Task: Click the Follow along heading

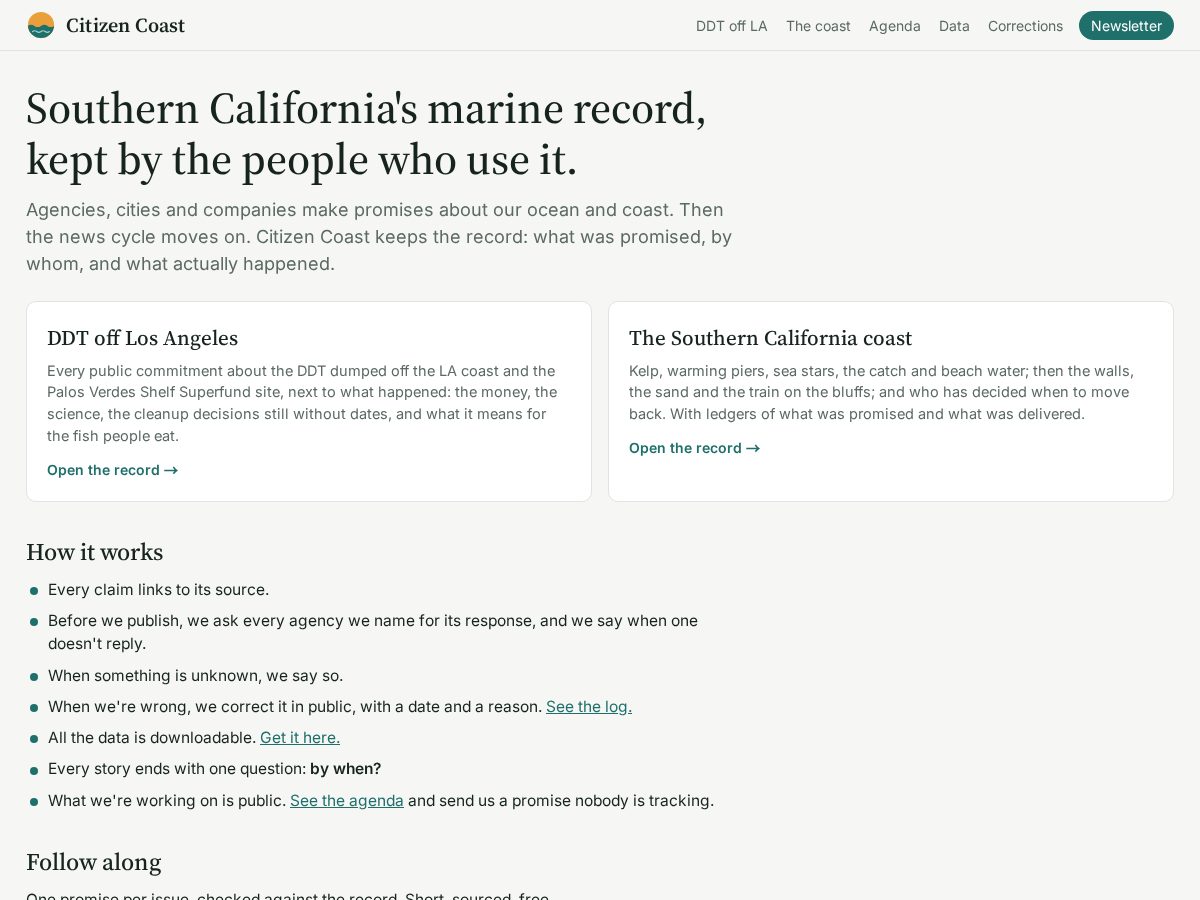Action: [93, 862]
